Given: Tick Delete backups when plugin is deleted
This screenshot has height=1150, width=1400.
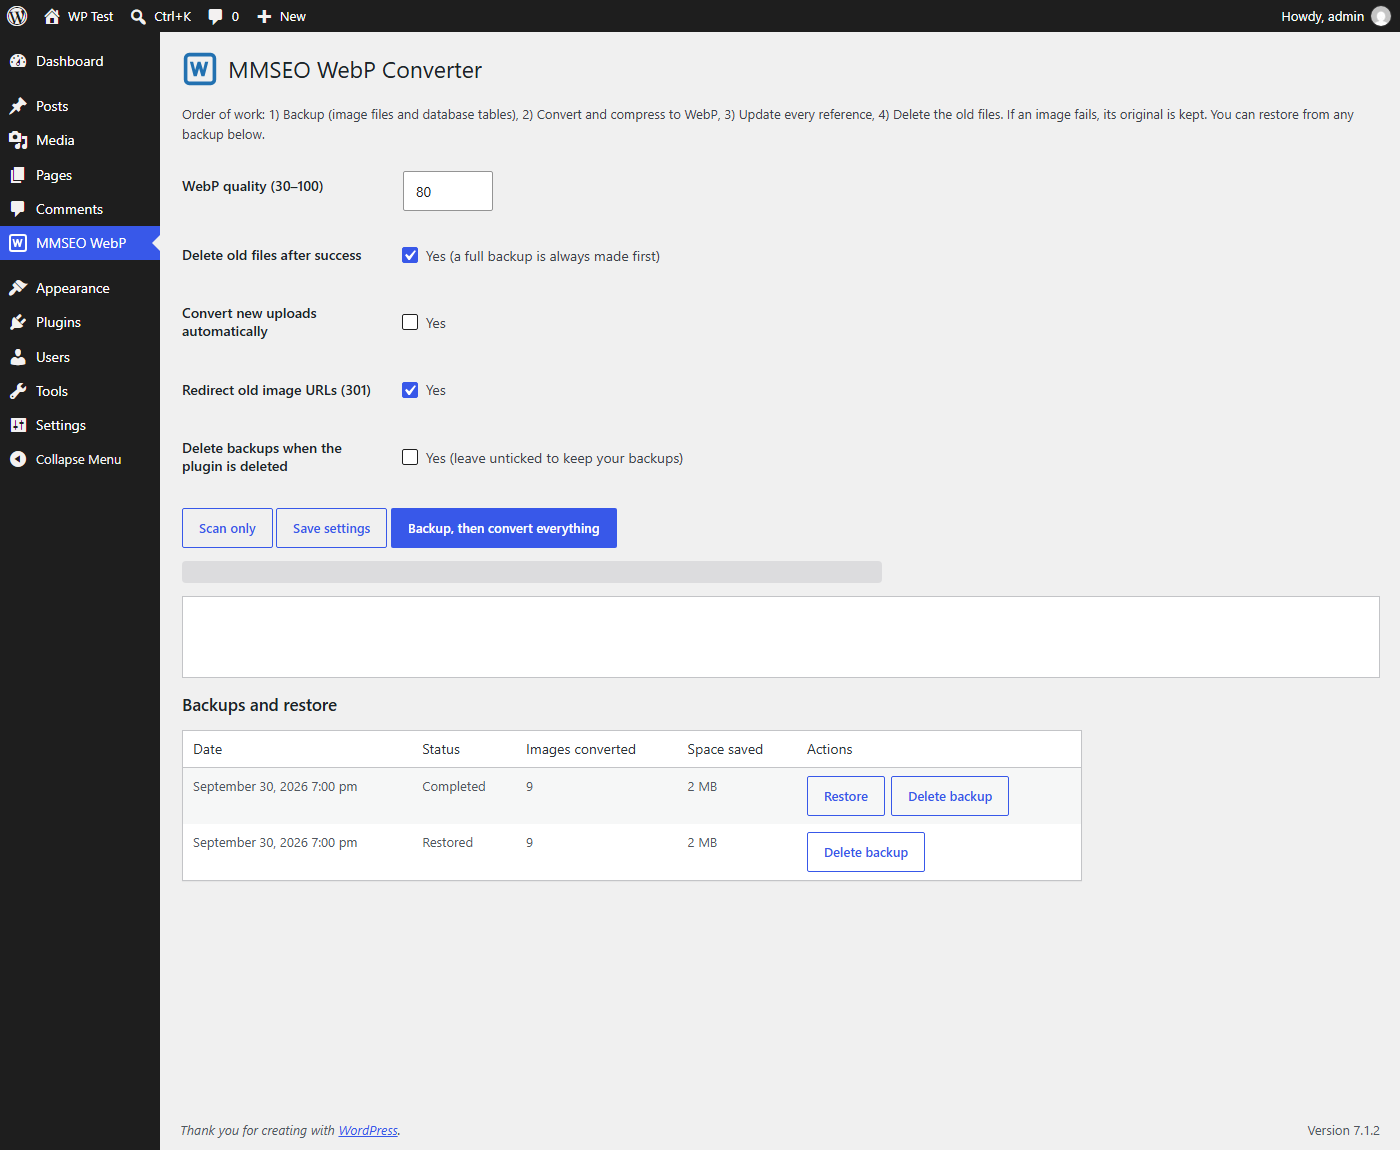Looking at the screenshot, I should tap(410, 457).
